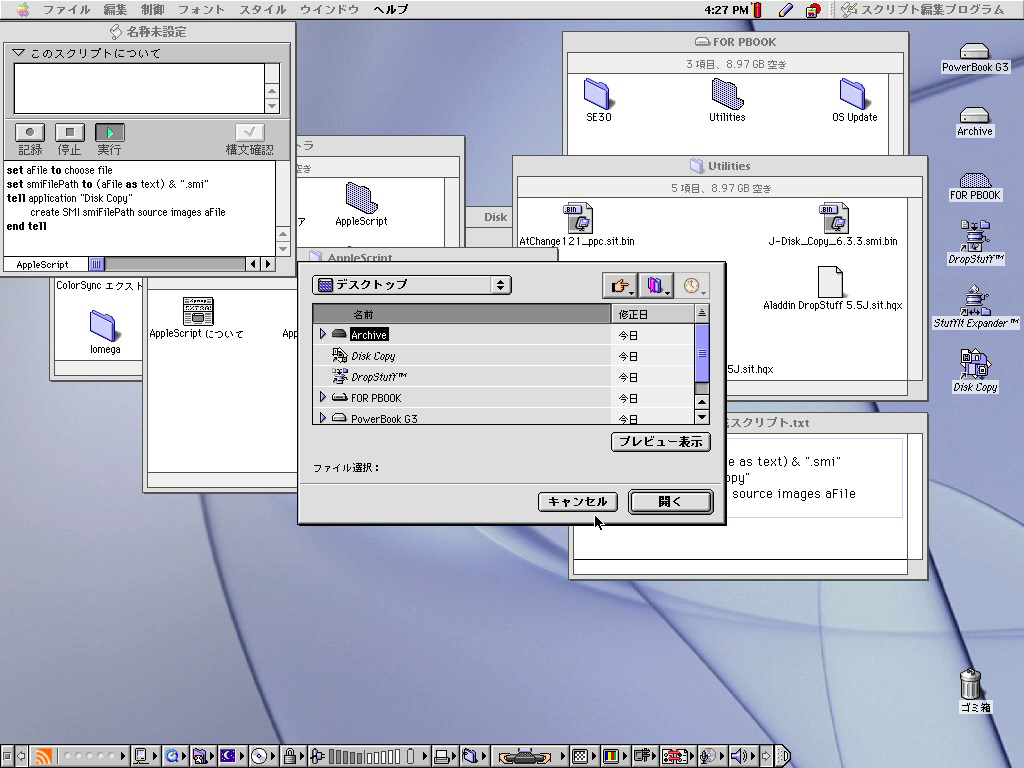1024x768 pixels.
Task: Click the script window horizontal scroll right arrow
Action: [x=268, y=264]
